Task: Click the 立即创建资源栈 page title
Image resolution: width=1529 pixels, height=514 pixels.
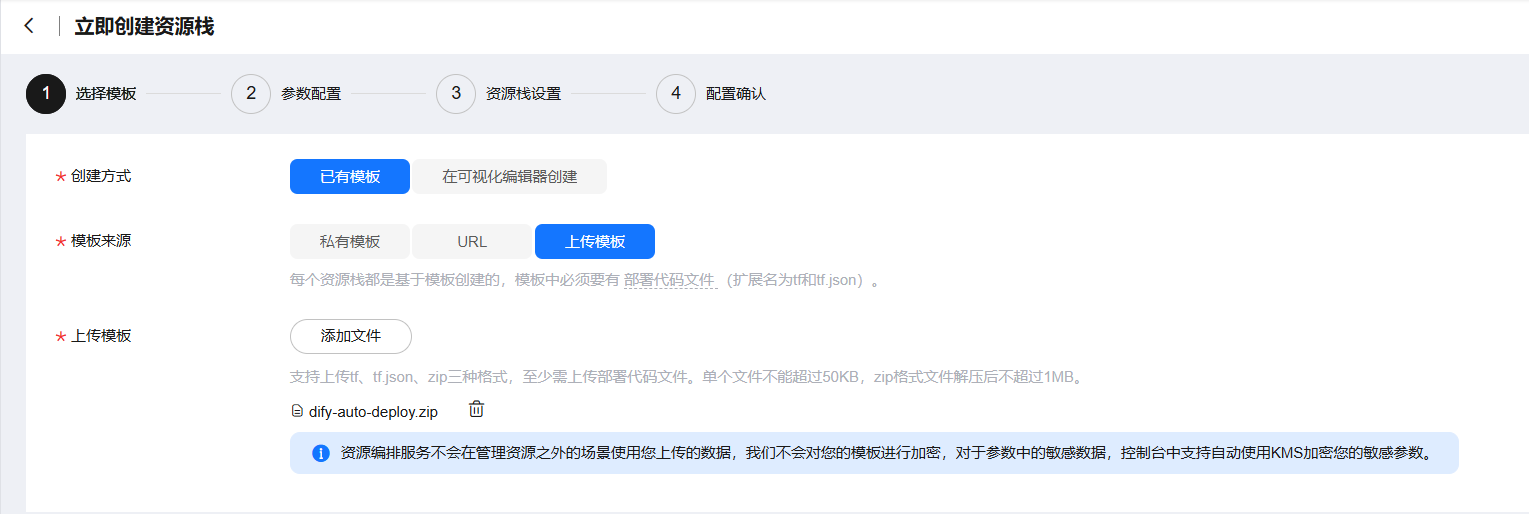Action: (x=144, y=27)
